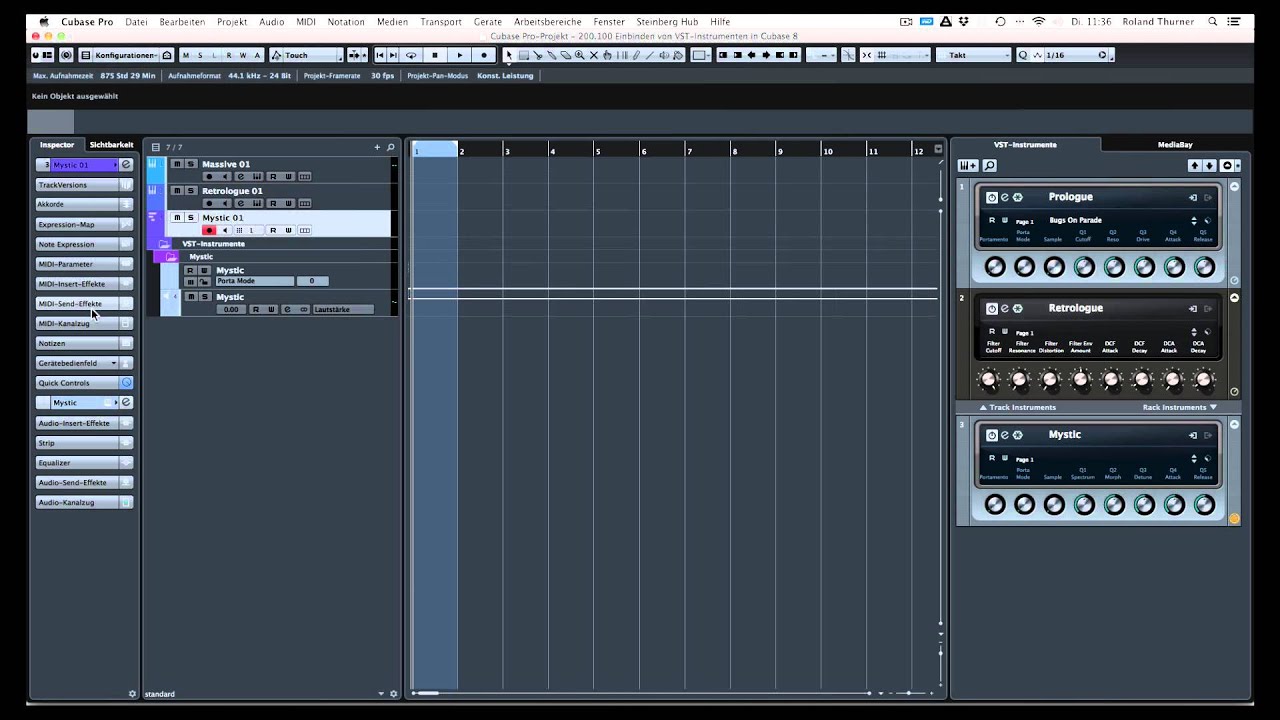Disable record arm on Mystic 01
Screen dimensions: 1280x720
[x=209, y=230]
